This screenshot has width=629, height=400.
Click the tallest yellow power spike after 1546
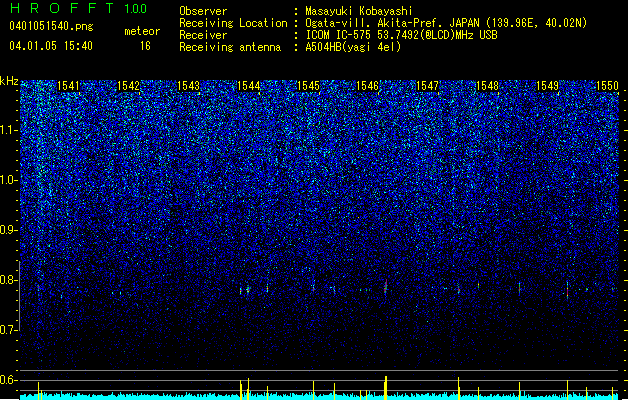[x=386, y=388]
